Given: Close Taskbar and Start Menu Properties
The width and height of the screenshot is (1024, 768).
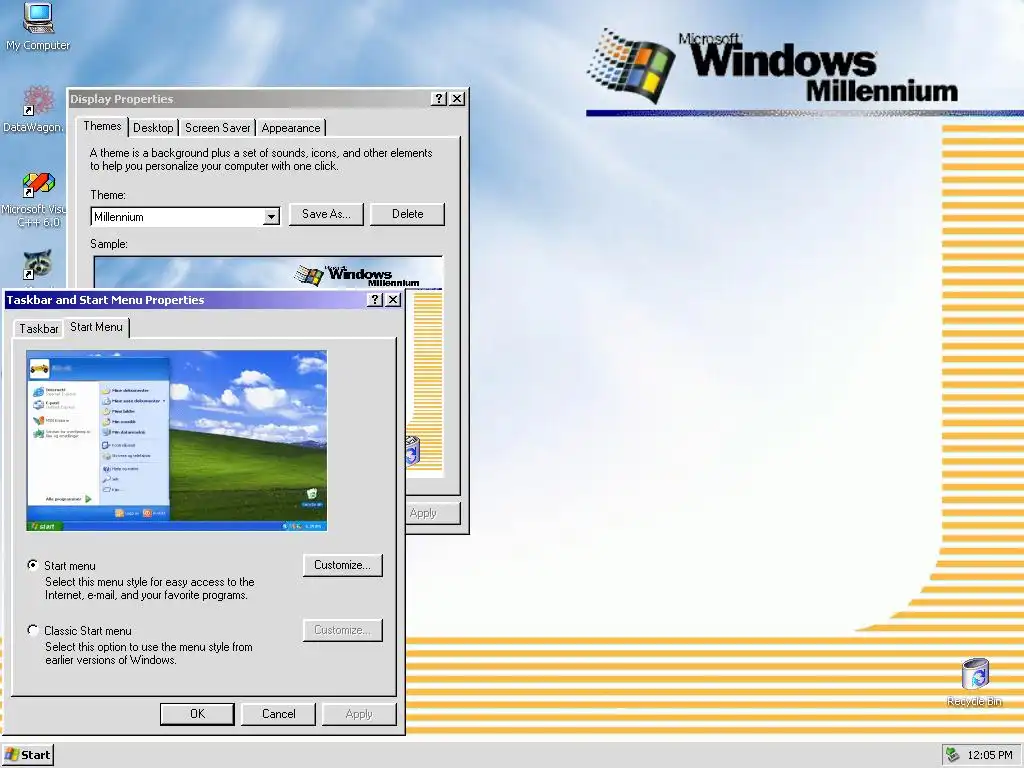Looking at the screenshot, I should click(392, 300).
